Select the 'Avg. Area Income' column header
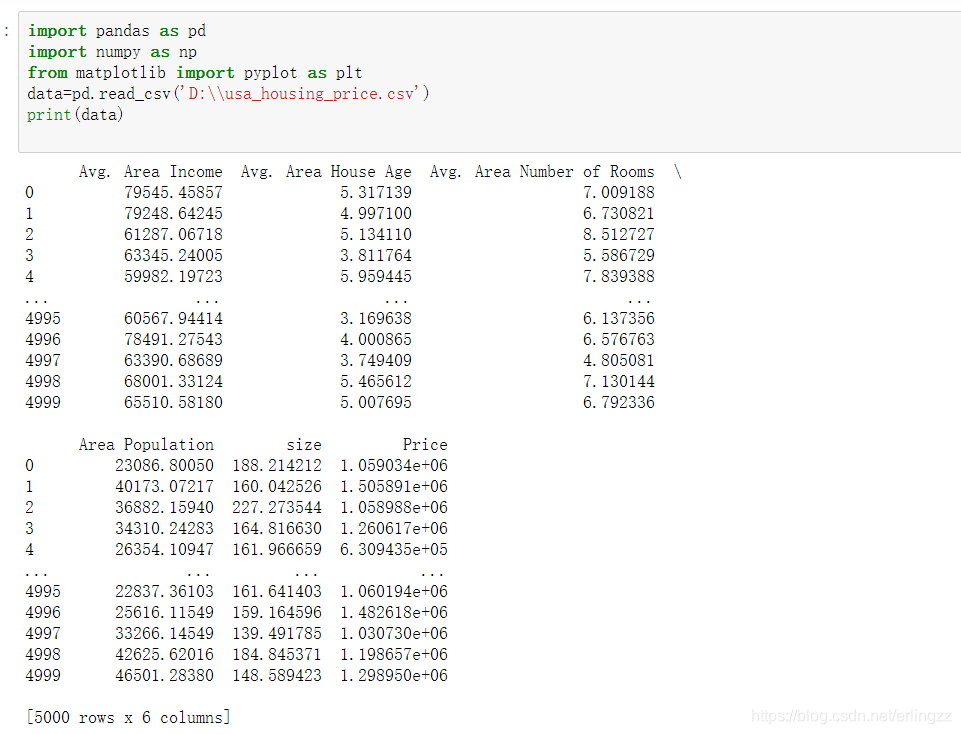 pos(151,172)
